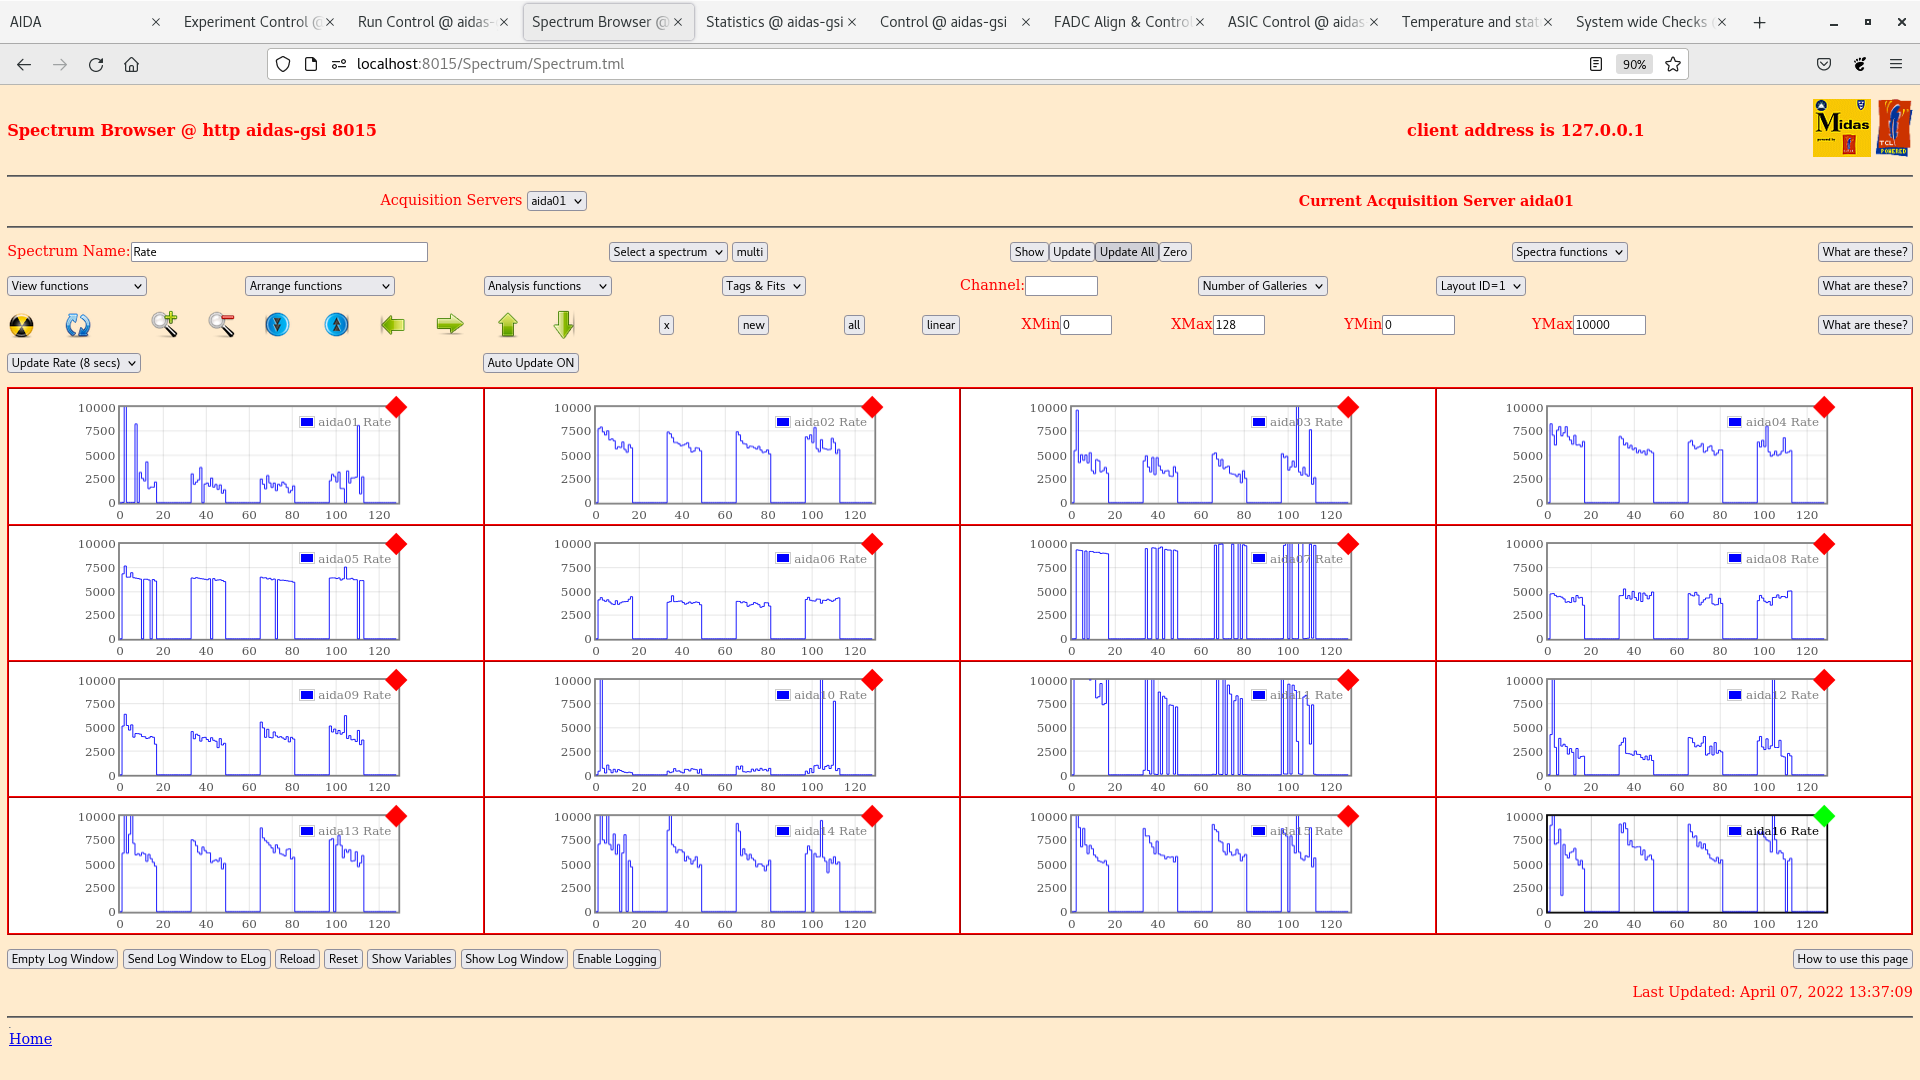
Task: Click the green right arrow icon
Action: pyautogui.click(x=450, y=324)
